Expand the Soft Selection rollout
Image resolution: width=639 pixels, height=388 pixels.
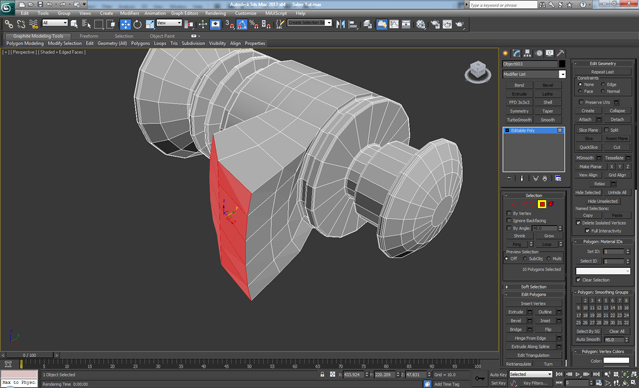[533, 287]
